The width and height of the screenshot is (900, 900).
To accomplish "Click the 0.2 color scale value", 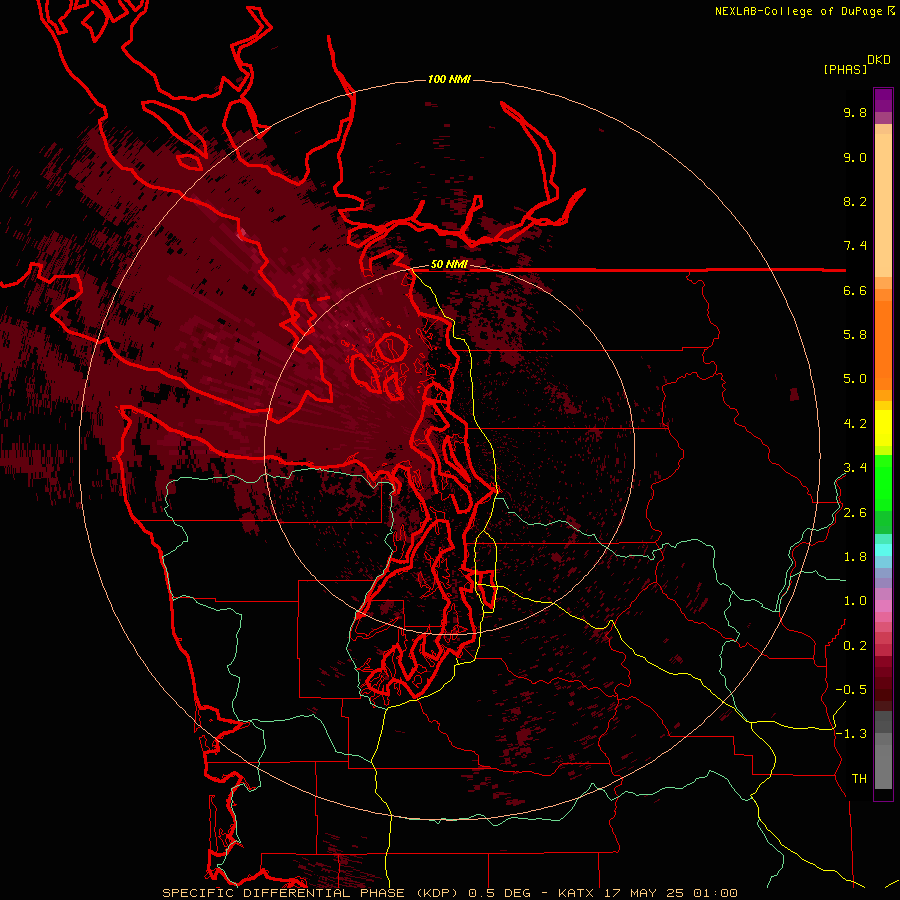I will click(x=855, y=646).
